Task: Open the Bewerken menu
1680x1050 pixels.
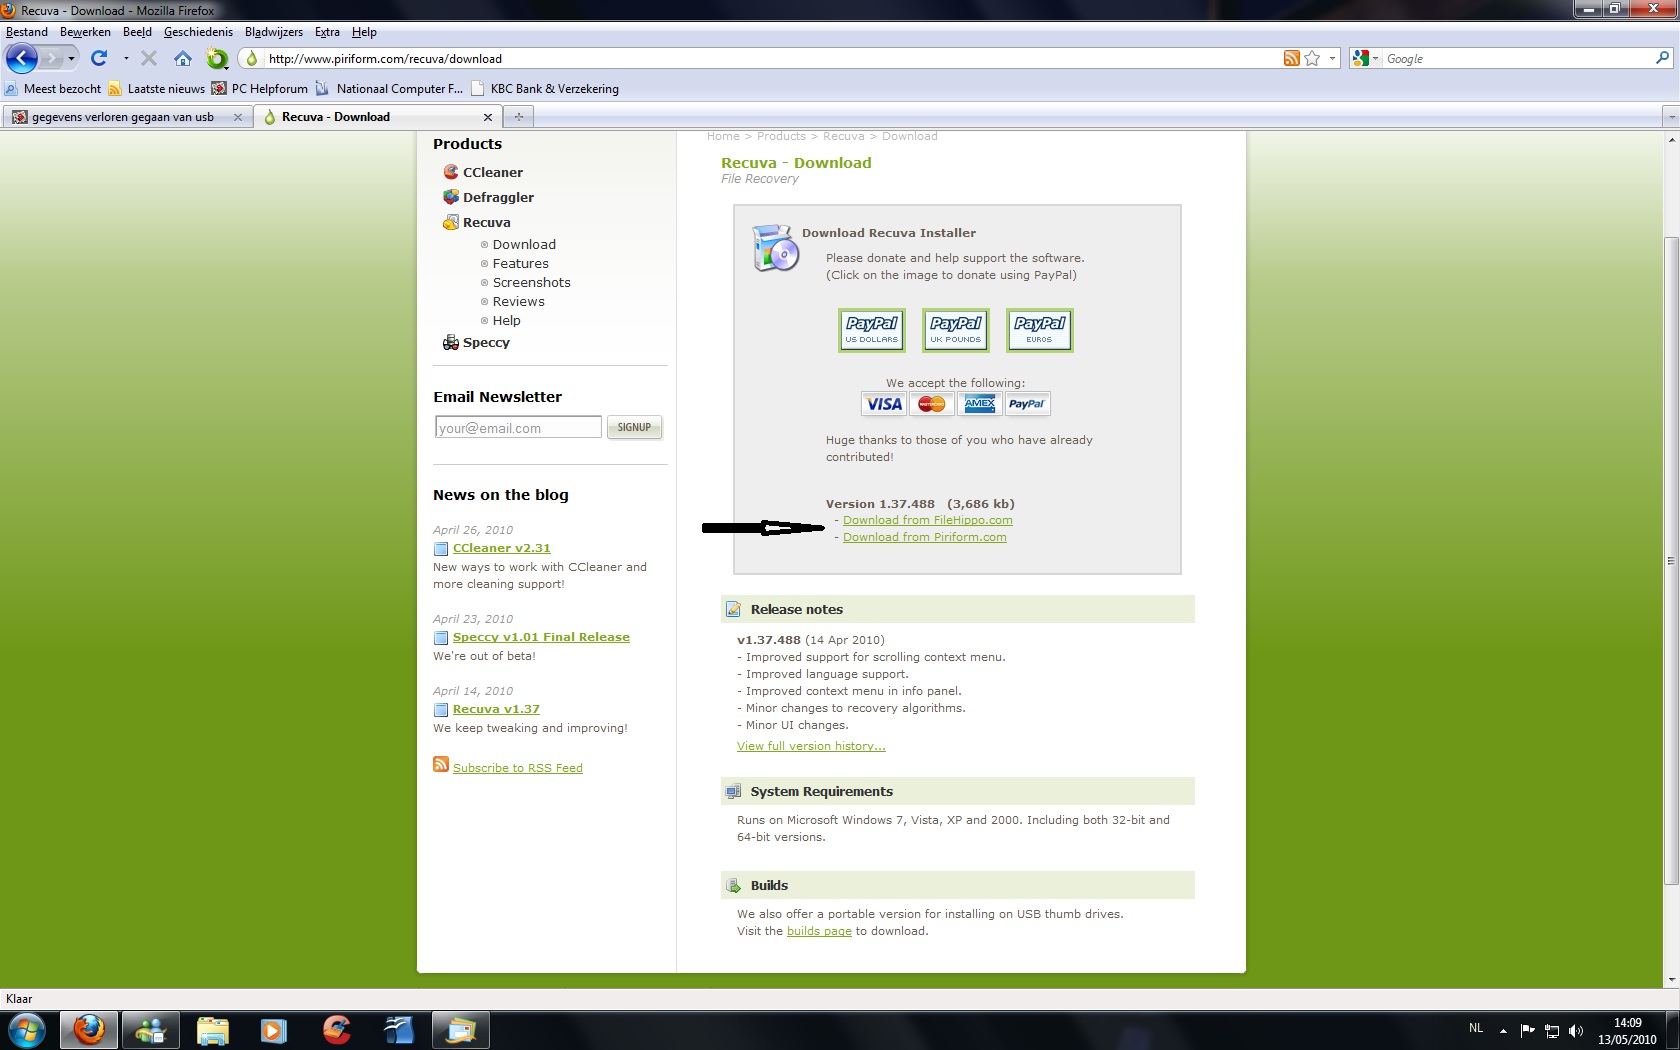Action: click(x=85, y=32)
